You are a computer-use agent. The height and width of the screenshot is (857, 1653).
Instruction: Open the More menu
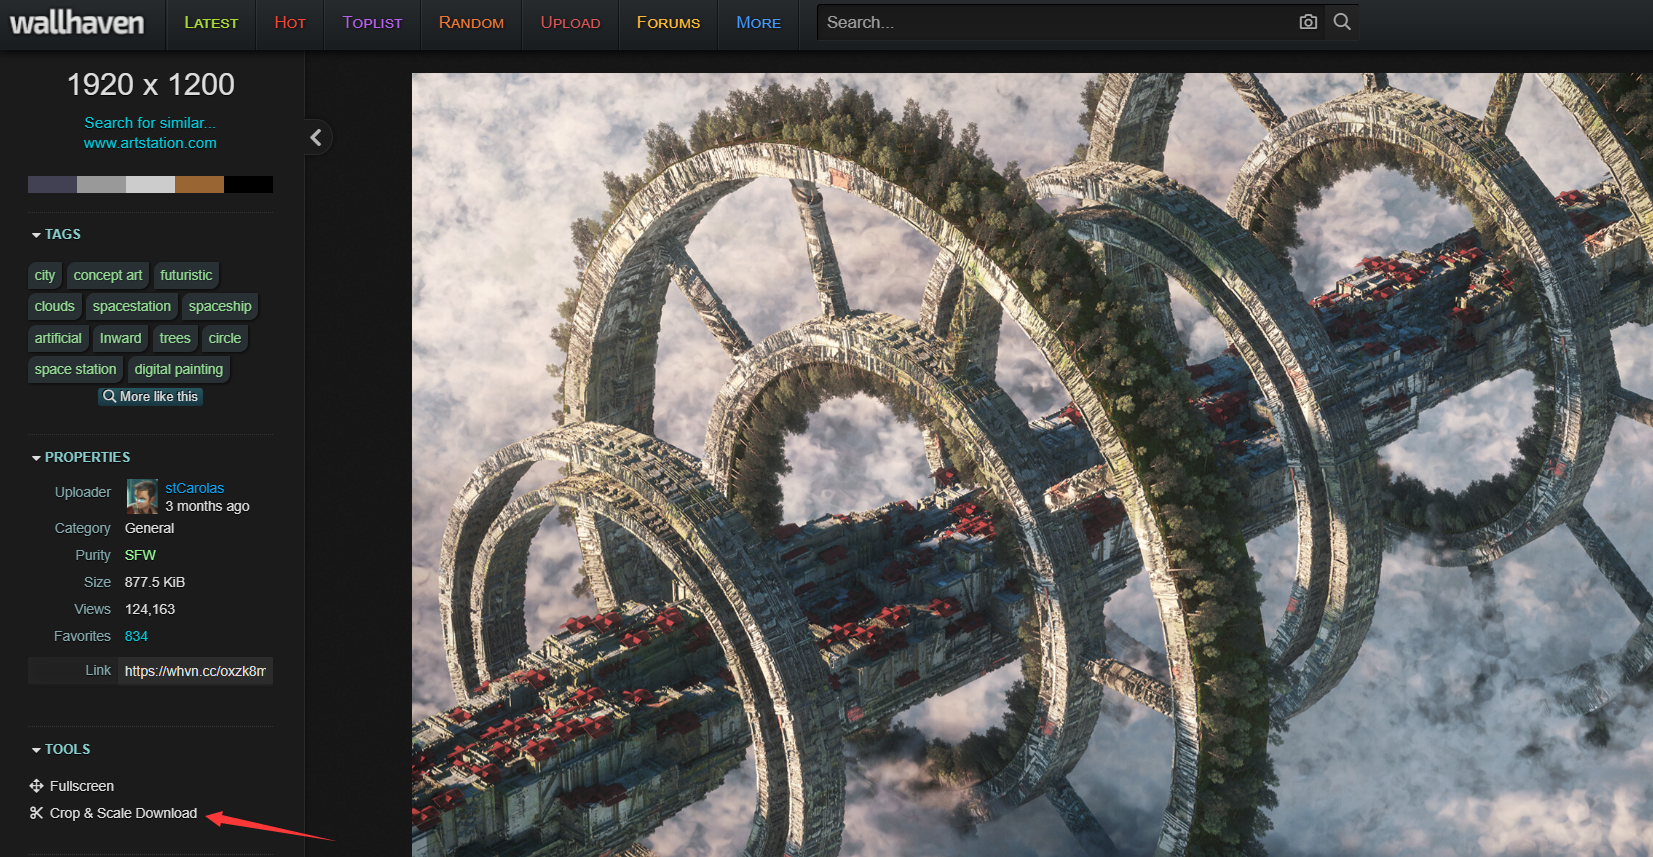758,23
